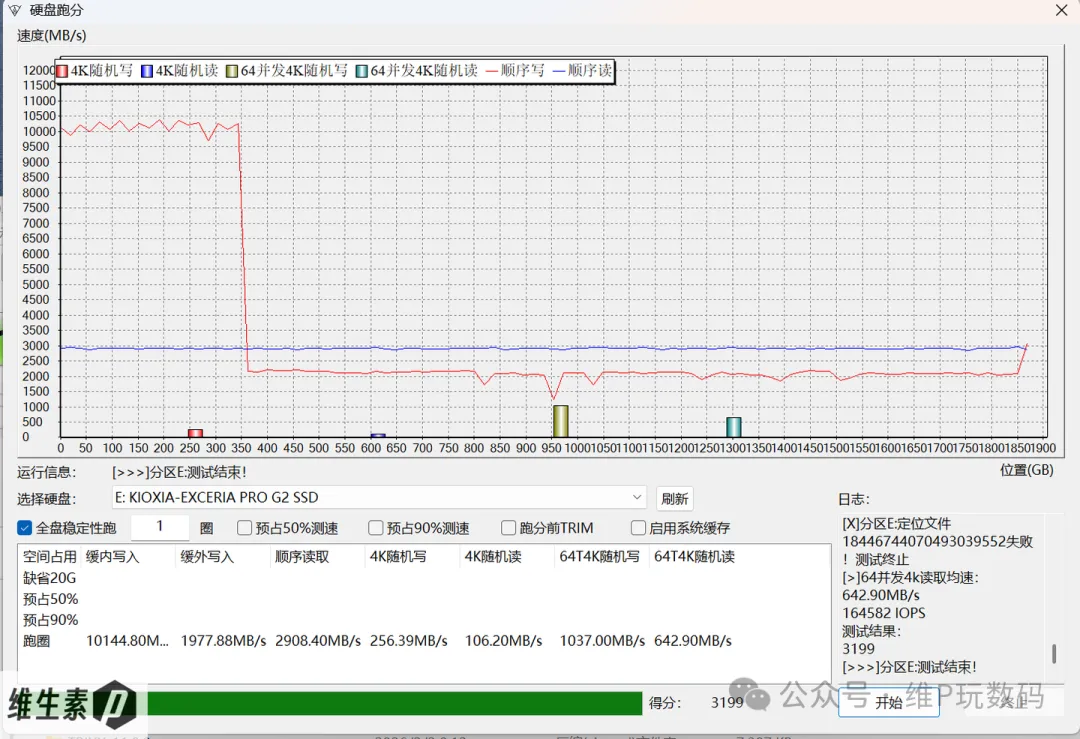The image size is (1080, 739).
Task: Click the red 4K随机写 bar in chart
Action: click(x=196, y=433)
